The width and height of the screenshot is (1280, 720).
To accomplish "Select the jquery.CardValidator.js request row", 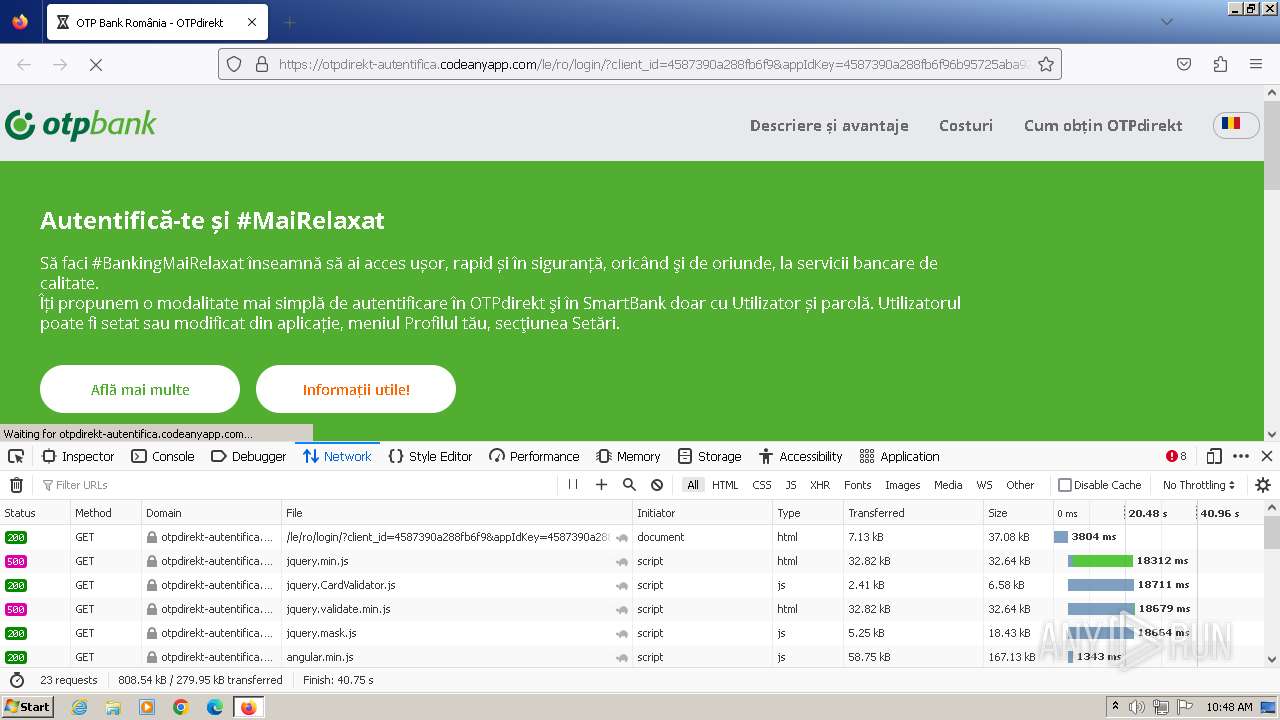I will point(632,585).
